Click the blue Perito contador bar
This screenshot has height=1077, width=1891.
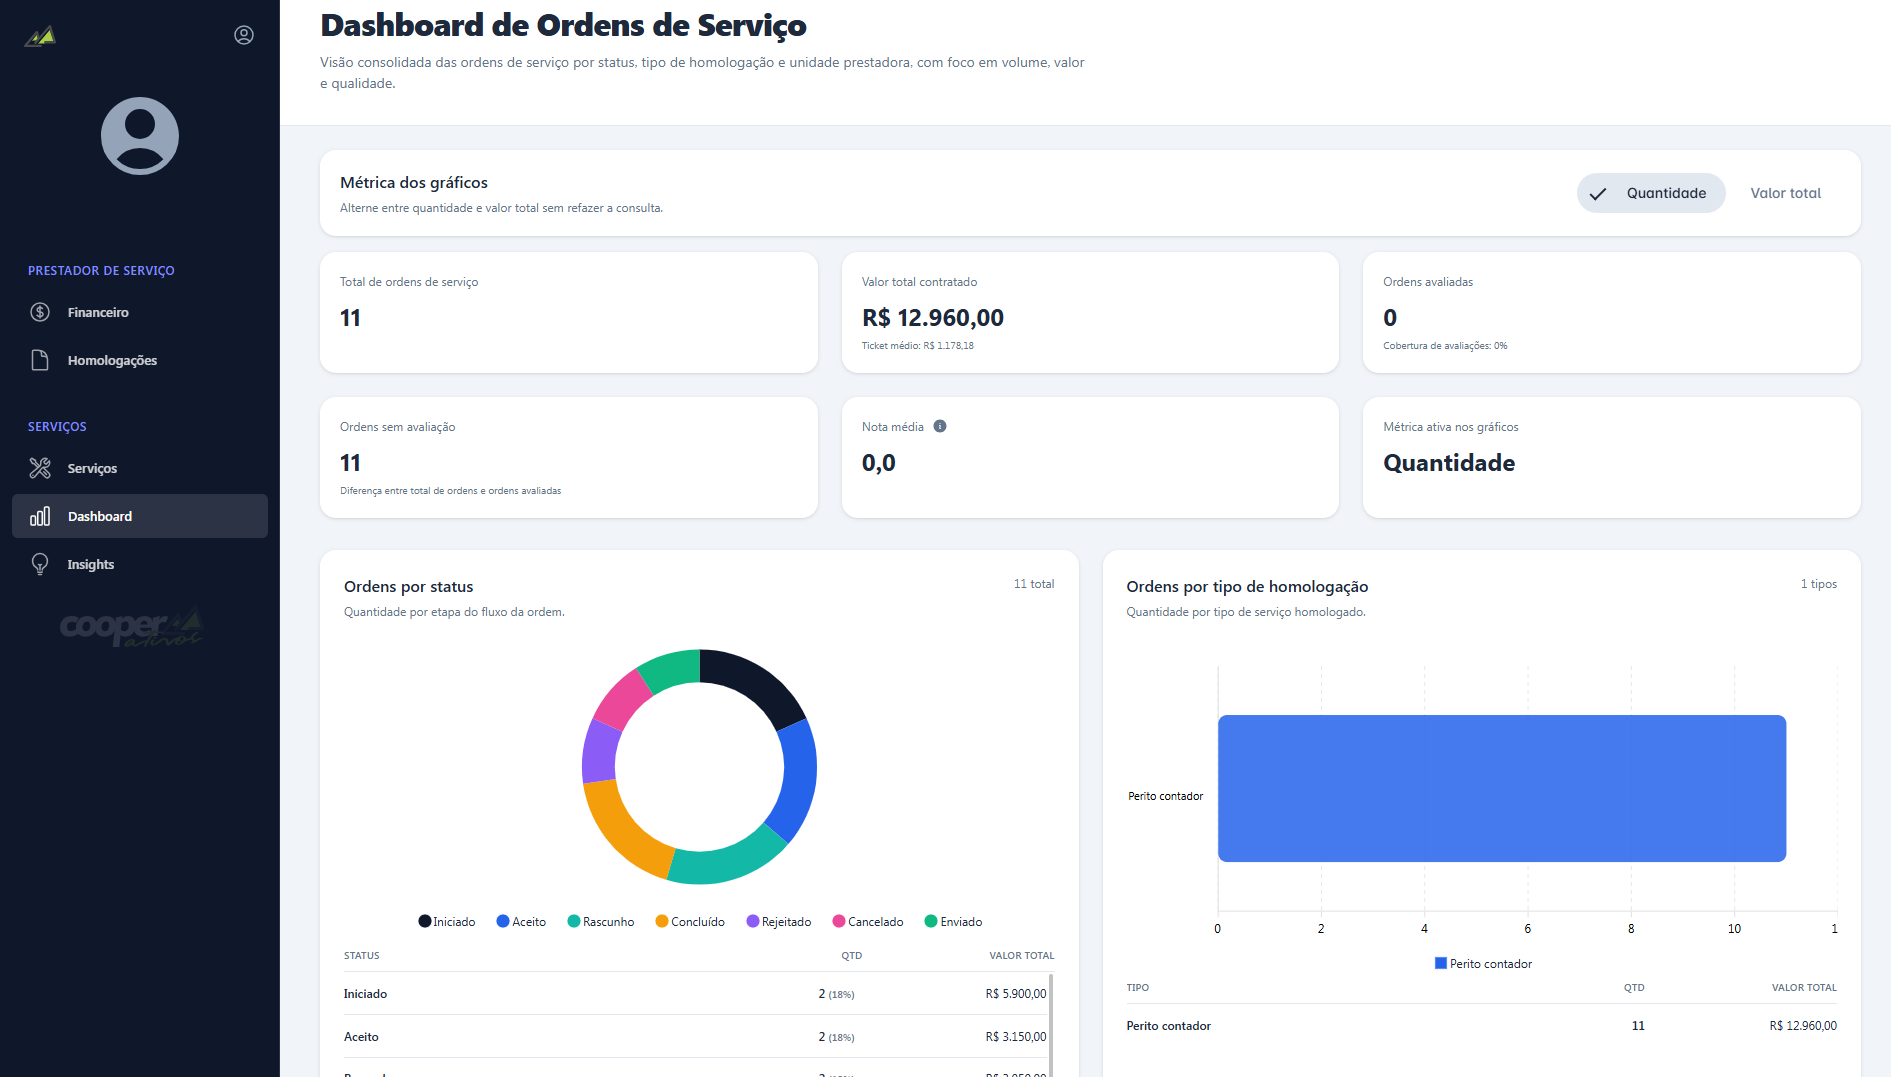click(x=1502, y=788)
